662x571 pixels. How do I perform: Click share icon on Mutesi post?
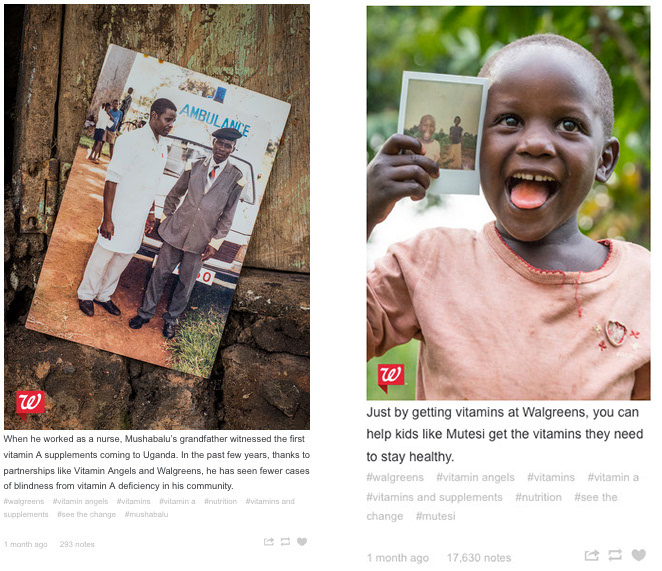tap(591, 555)
